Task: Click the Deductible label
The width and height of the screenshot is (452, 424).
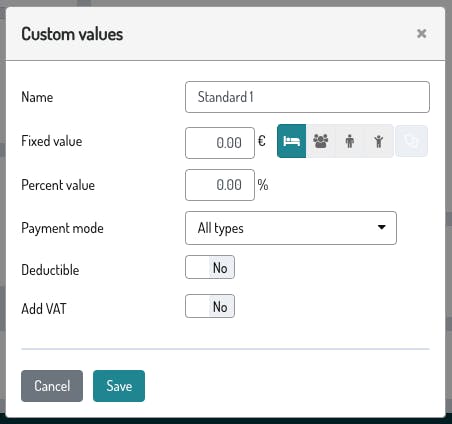Action: tap(50, 270)
